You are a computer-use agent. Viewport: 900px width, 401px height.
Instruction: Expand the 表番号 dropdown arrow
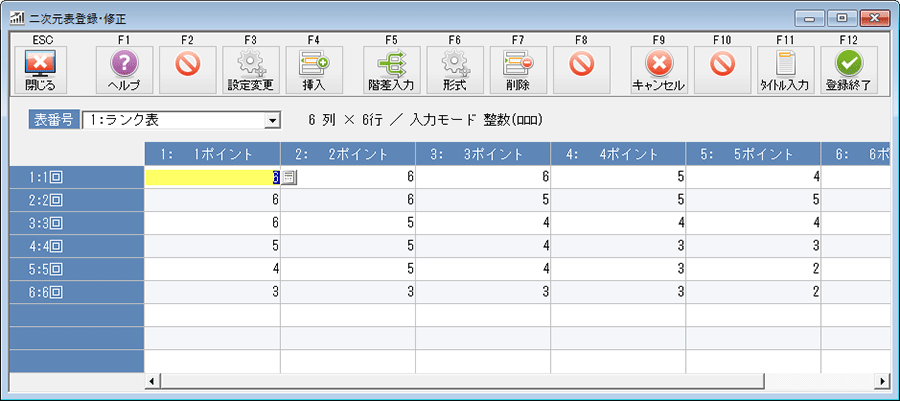(270, 121)
